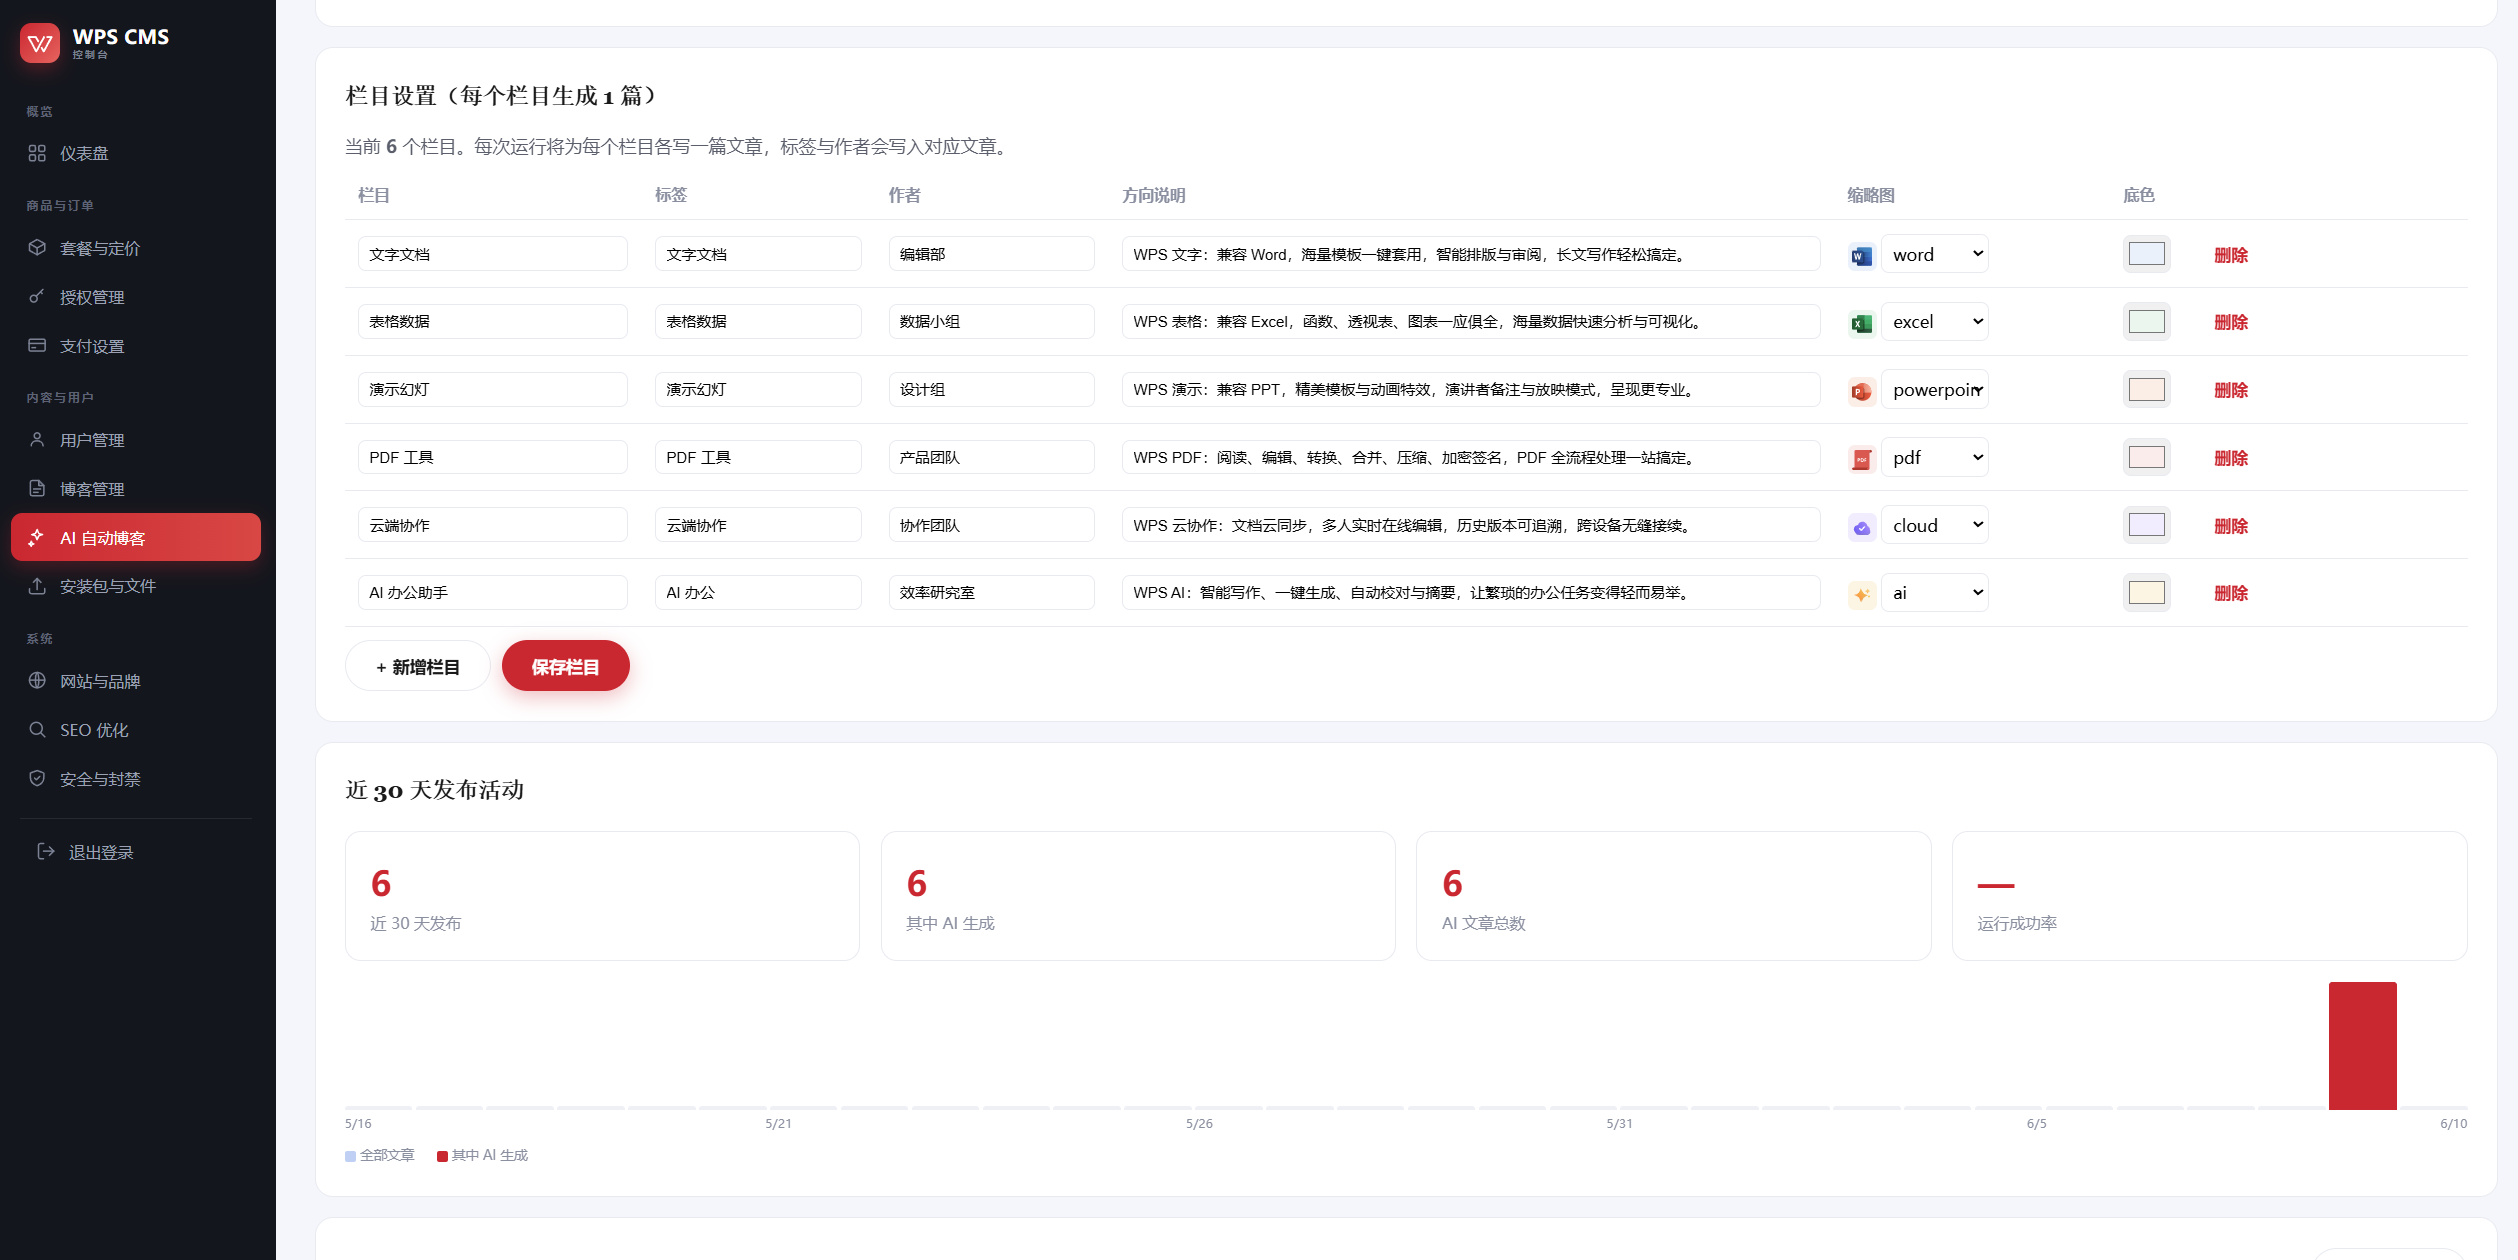Click the SEO magnifier icon

click(37, 729)
